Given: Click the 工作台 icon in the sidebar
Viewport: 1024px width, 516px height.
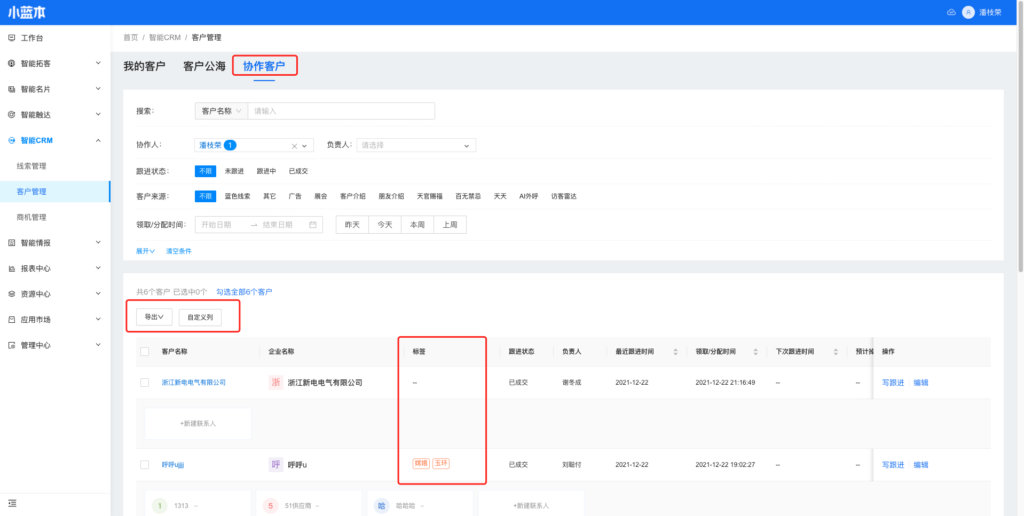Looking at the screenshot, I should pyautogui.click(x=11, y=38).
